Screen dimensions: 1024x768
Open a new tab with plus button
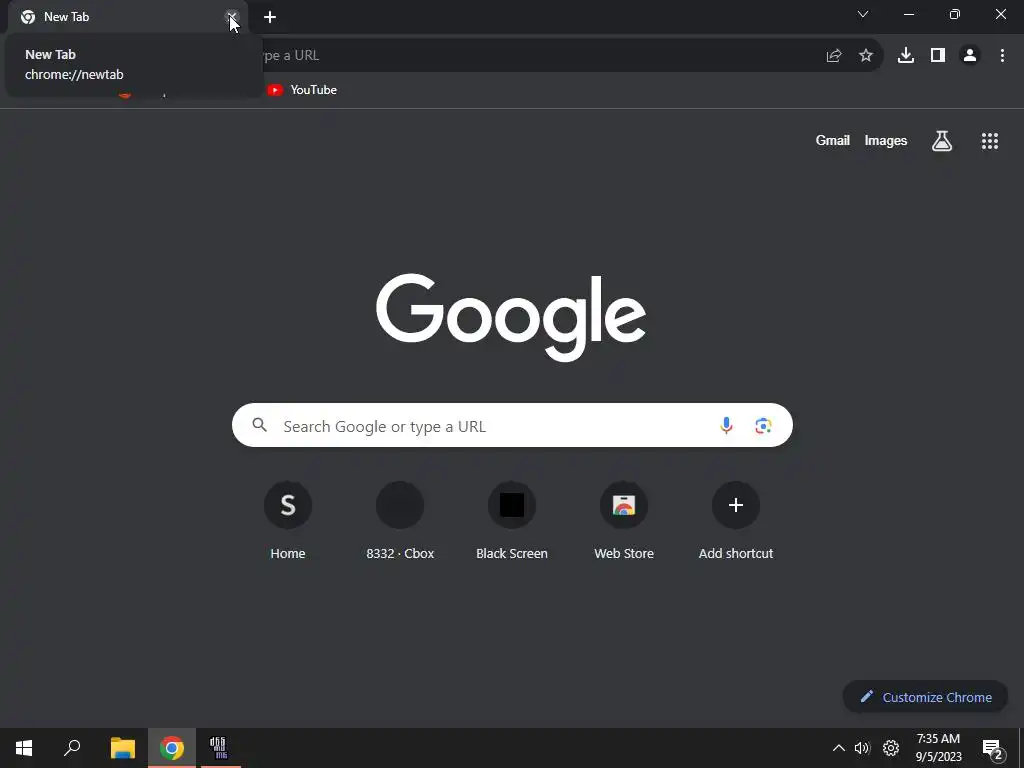(270, 17)
